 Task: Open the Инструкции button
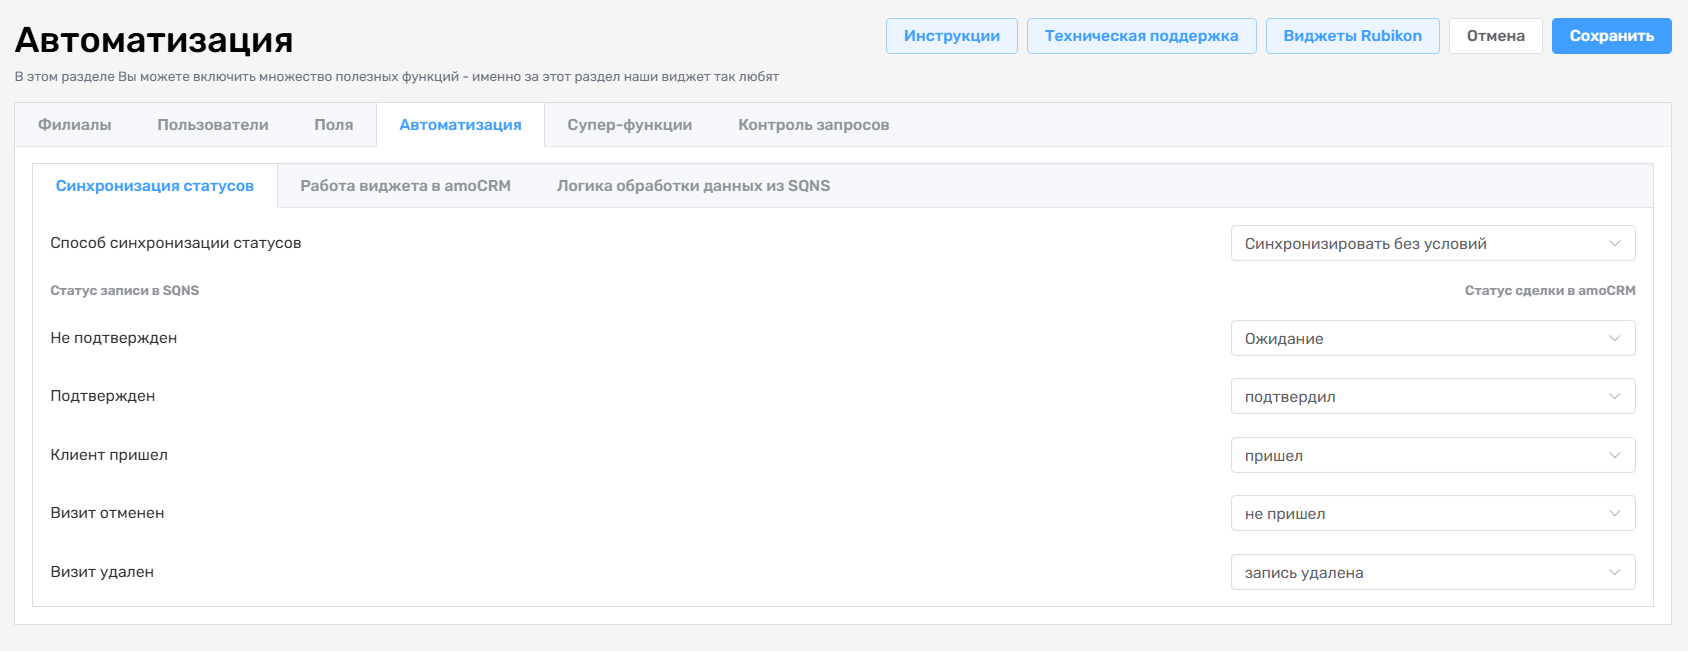pos(951,36)
